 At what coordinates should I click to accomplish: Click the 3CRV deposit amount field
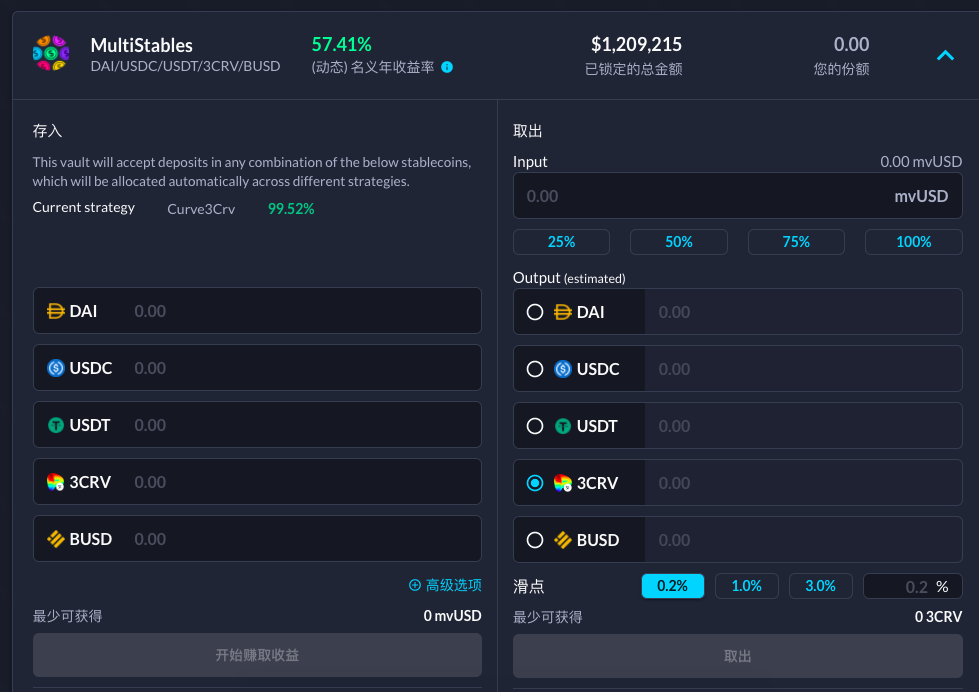(x=257, y=482)
